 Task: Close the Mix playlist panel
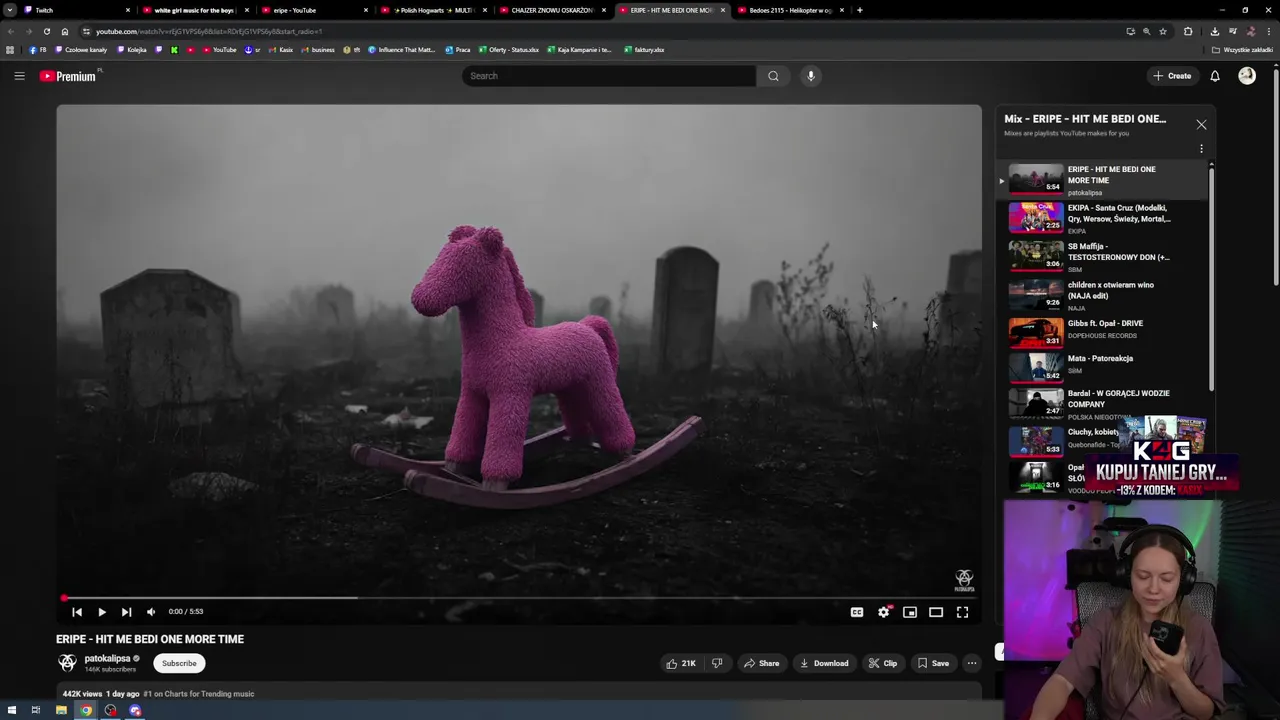[1201, 125]
